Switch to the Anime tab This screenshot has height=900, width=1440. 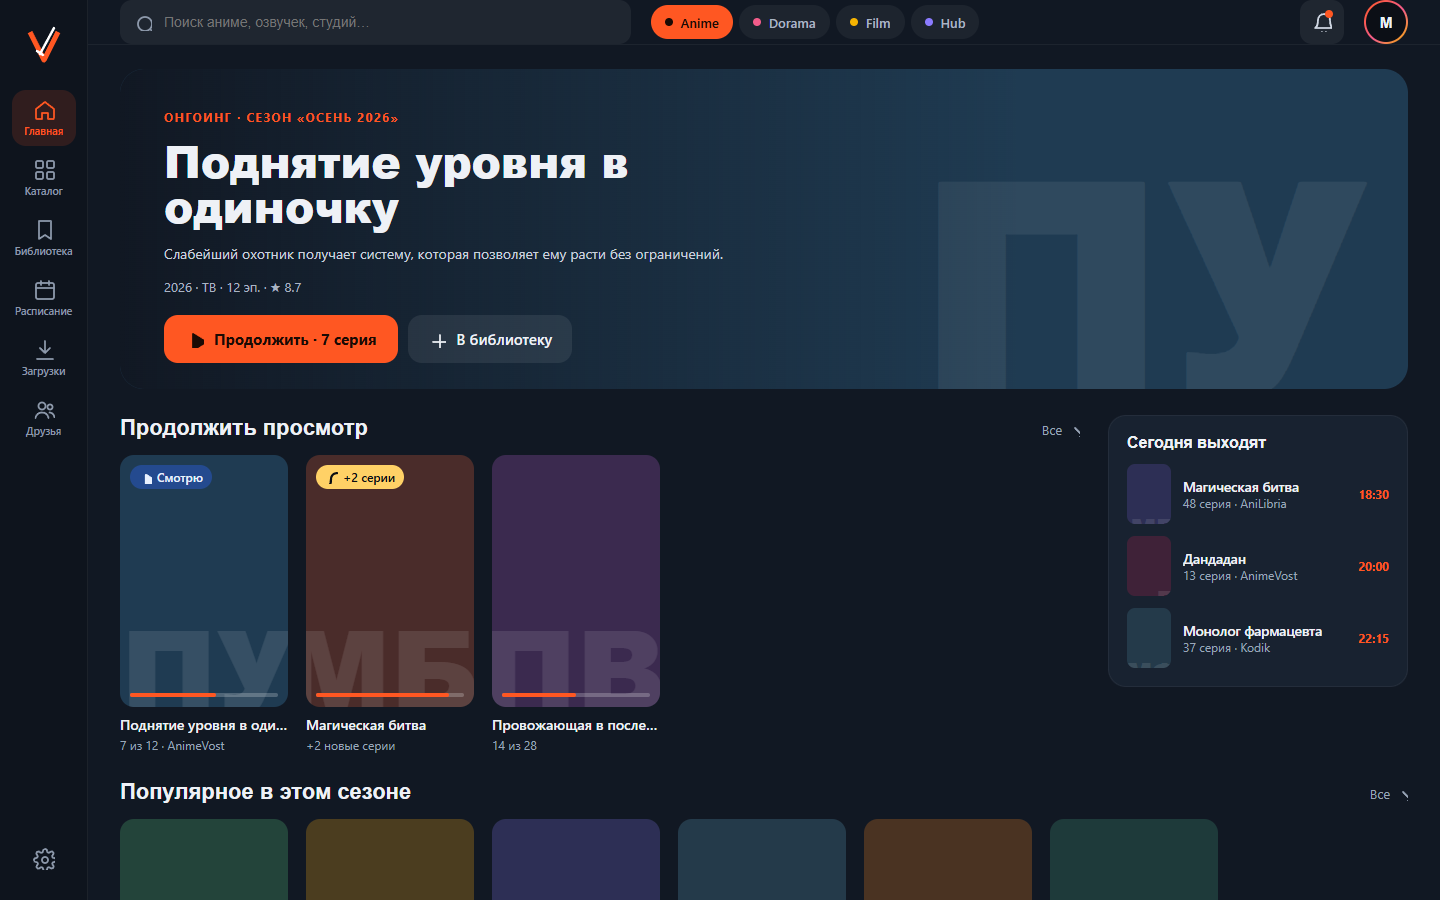pos(692,22)
